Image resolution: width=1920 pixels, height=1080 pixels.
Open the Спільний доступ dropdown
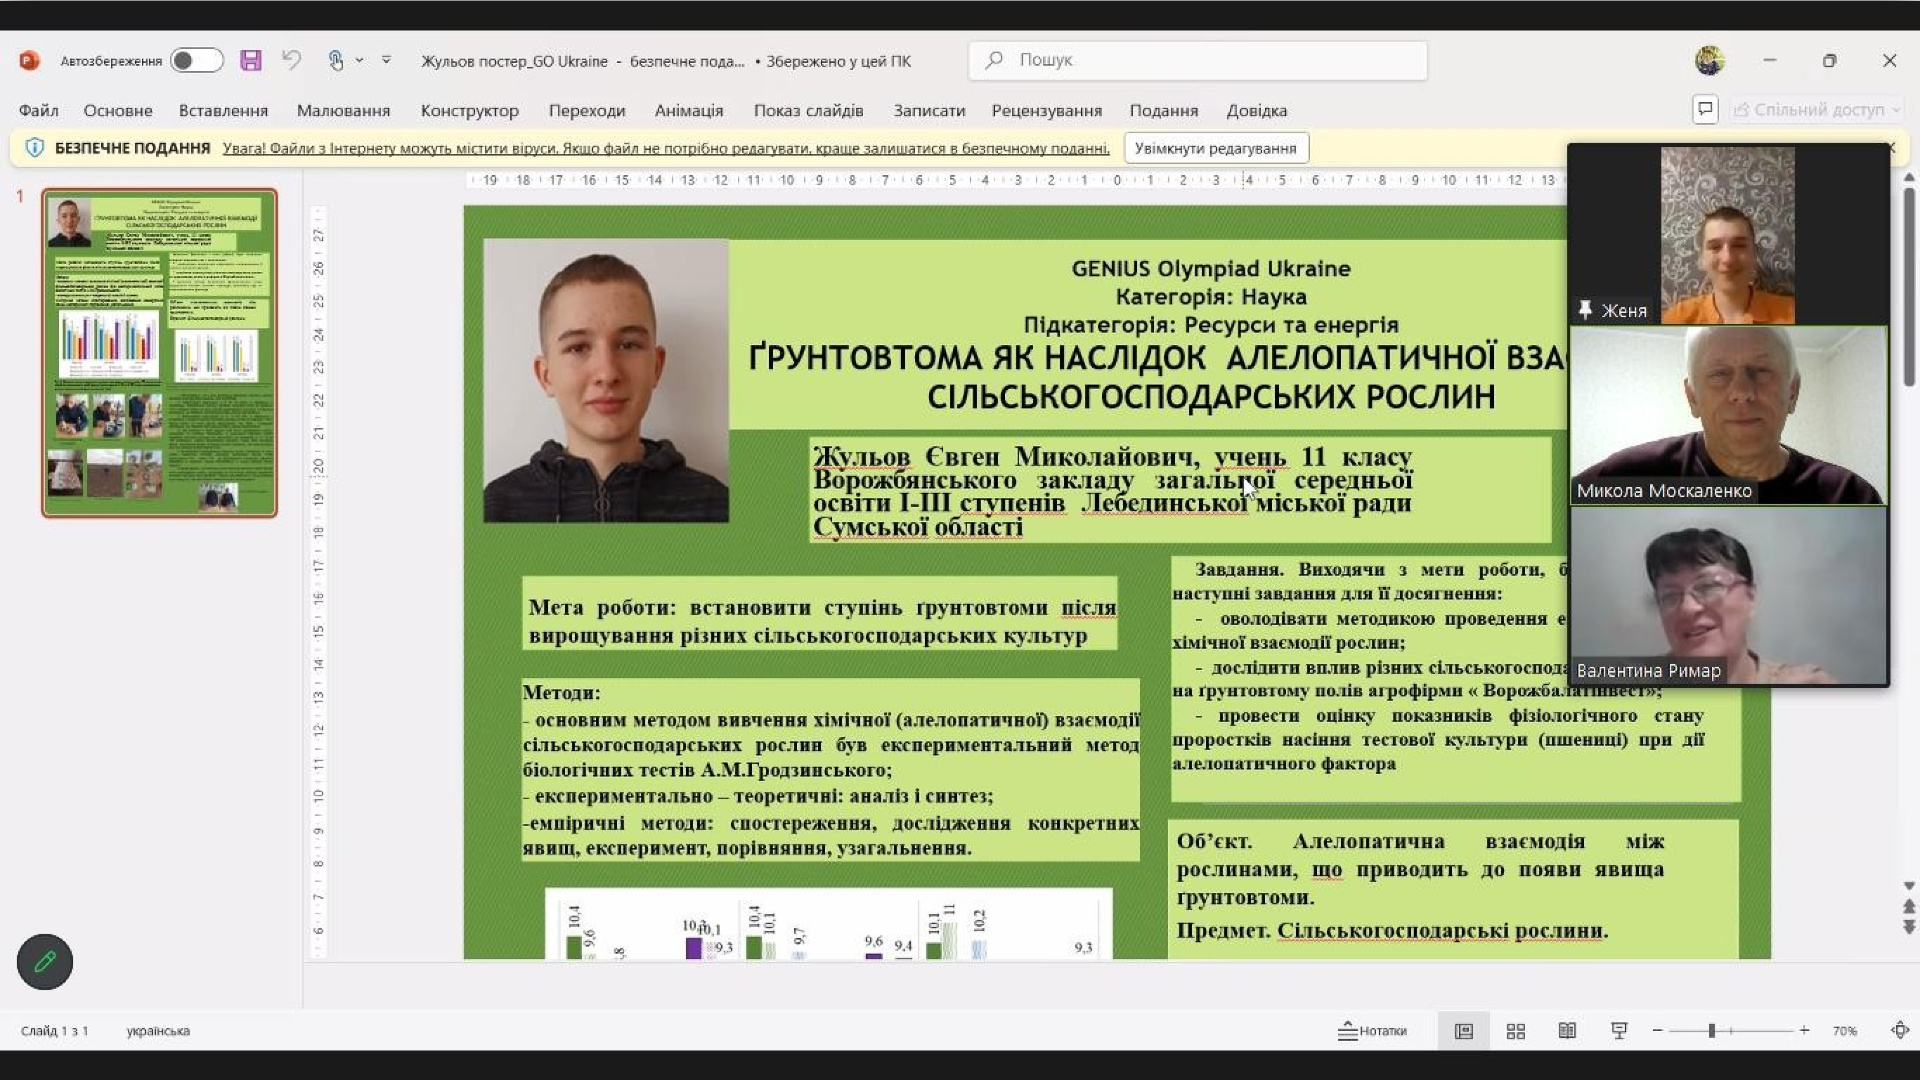click(1816, 109)
